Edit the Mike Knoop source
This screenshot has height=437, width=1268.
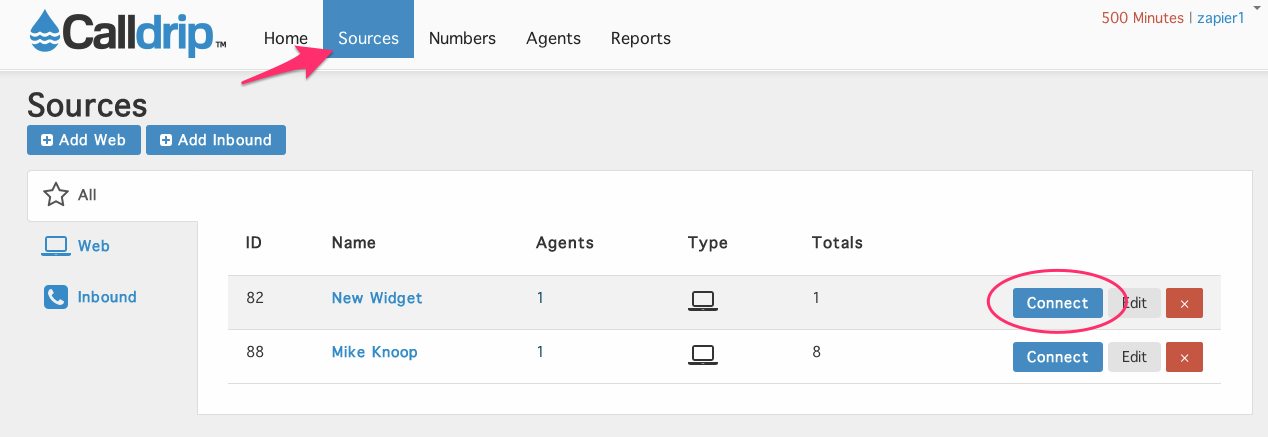1134,357
